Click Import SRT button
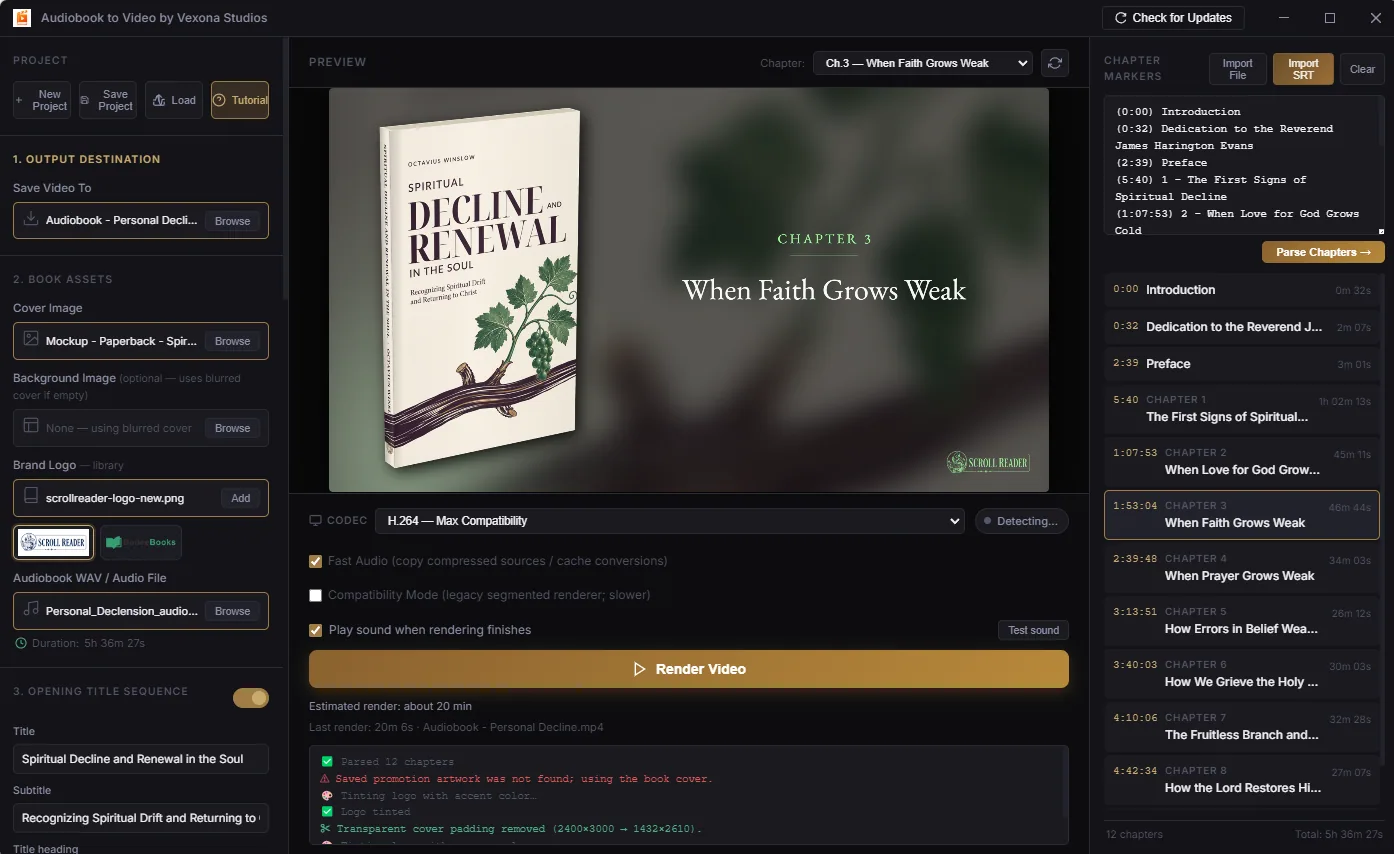1394x854 pixels. (x=1303, y=69)
